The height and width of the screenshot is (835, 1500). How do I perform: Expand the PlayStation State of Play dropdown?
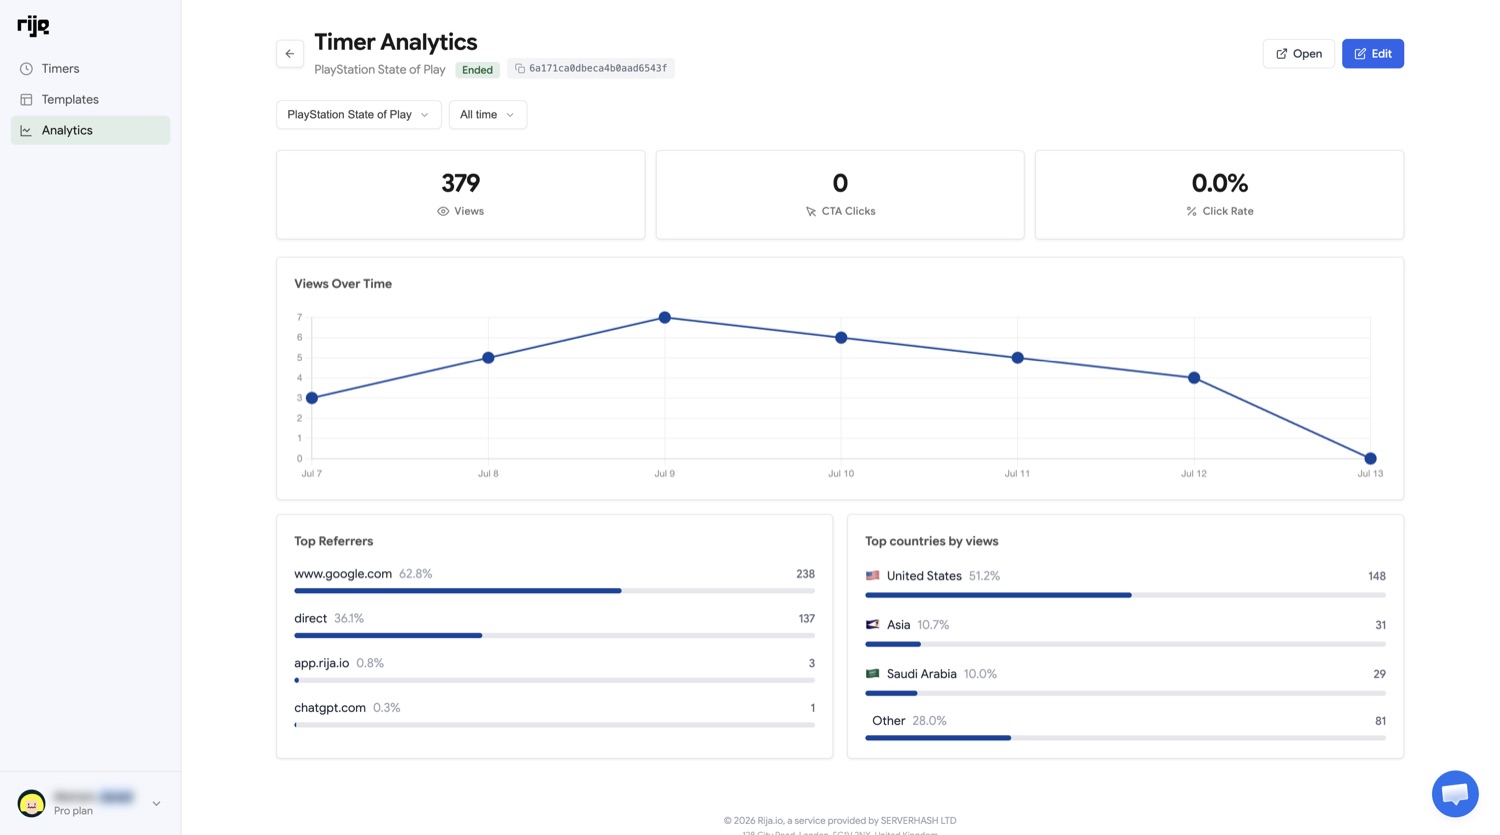[358, 115]
